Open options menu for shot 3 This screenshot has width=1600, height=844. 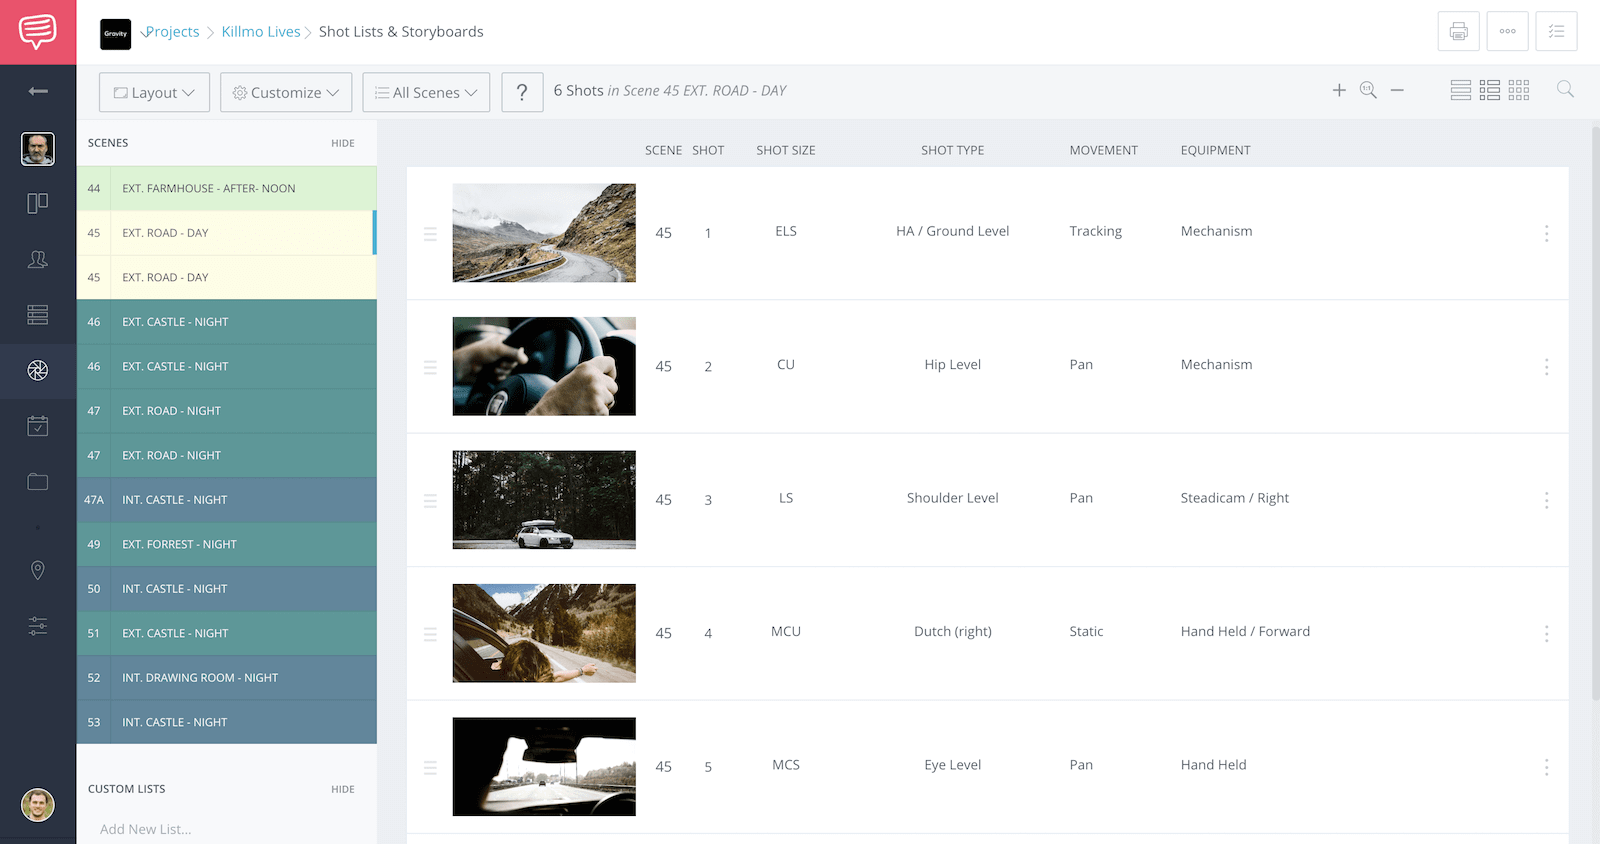click(1546, 500)
